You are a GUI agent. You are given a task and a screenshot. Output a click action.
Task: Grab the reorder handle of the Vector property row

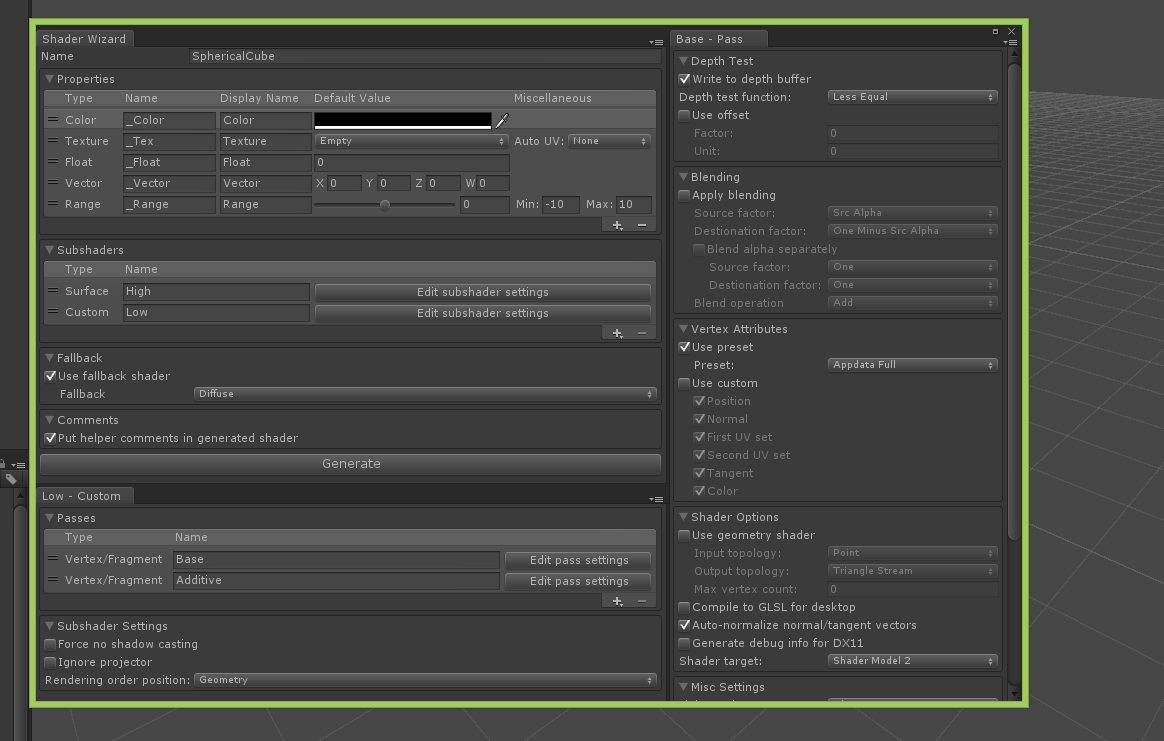53,183
